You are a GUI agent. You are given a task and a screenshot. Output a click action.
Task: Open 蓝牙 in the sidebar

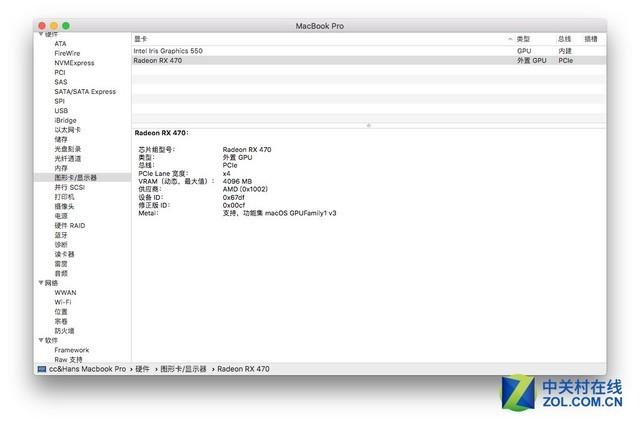(61, 235)
